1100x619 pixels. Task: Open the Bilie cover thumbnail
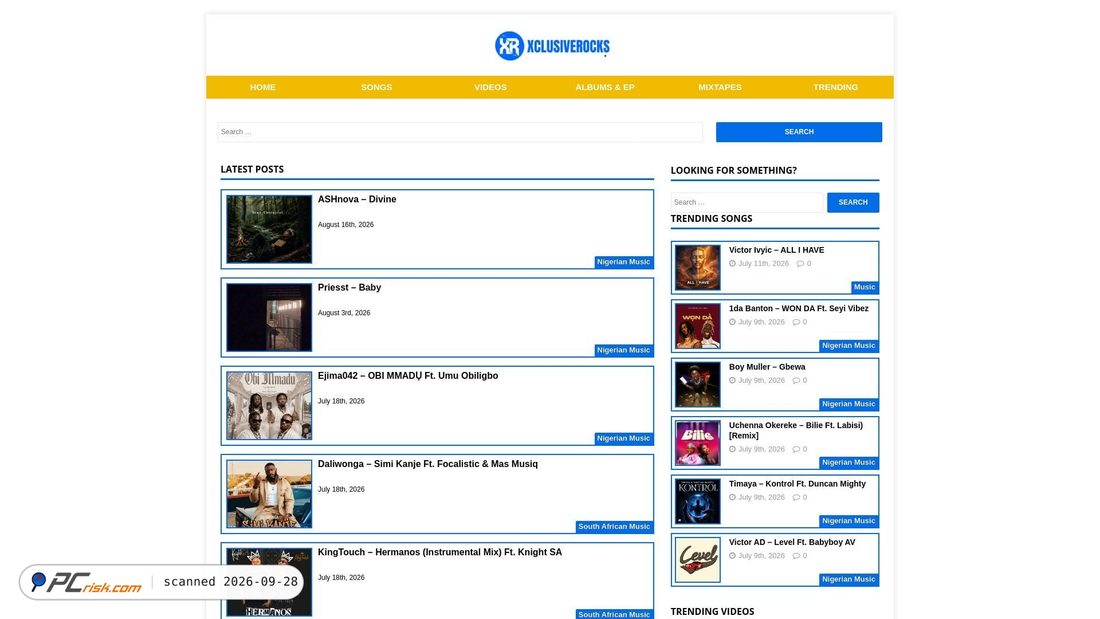697,443
